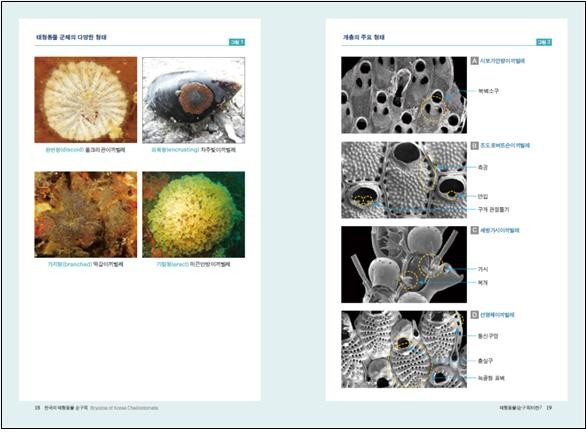Click the gray letter C panel marker
The image size is (586, 433).
(474, 230)
